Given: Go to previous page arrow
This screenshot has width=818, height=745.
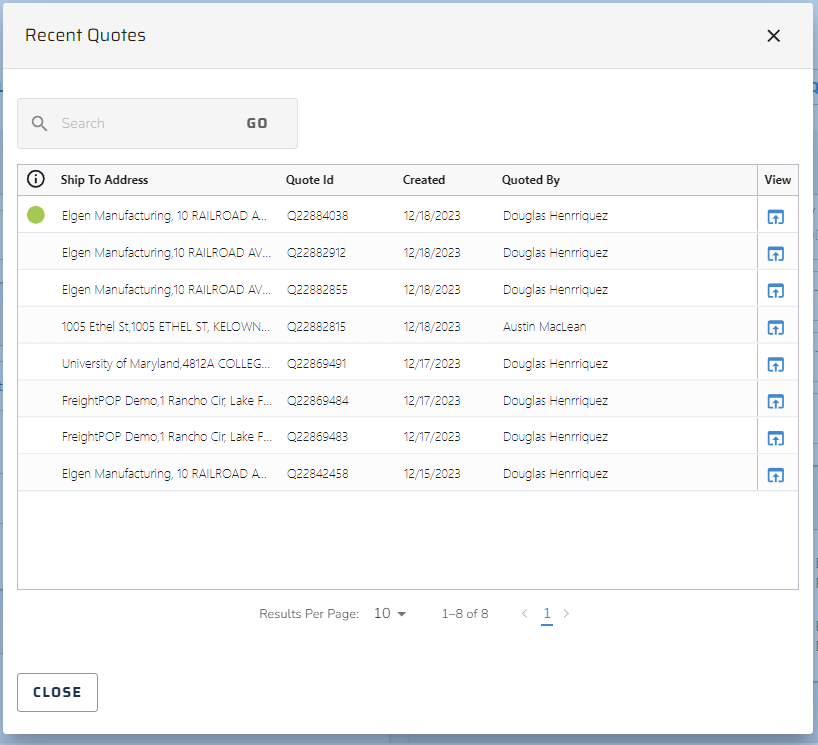Looking at the screenshot, I should click(x=525, y=614).
